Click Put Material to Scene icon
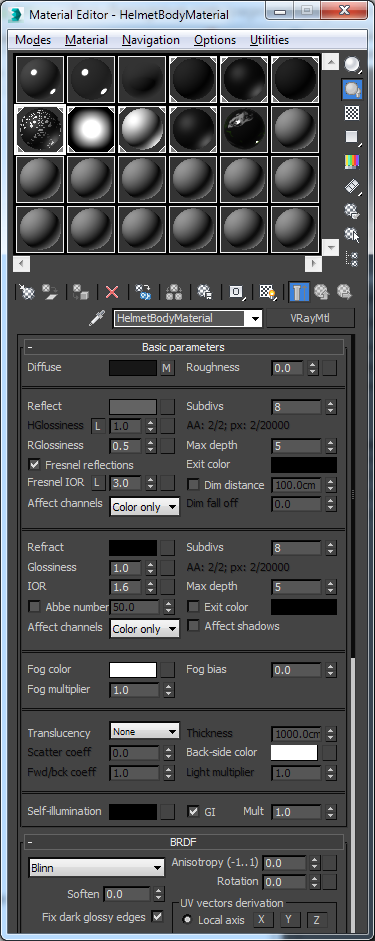This screenshot has width=375, height=941. click(x=49, y=292)
